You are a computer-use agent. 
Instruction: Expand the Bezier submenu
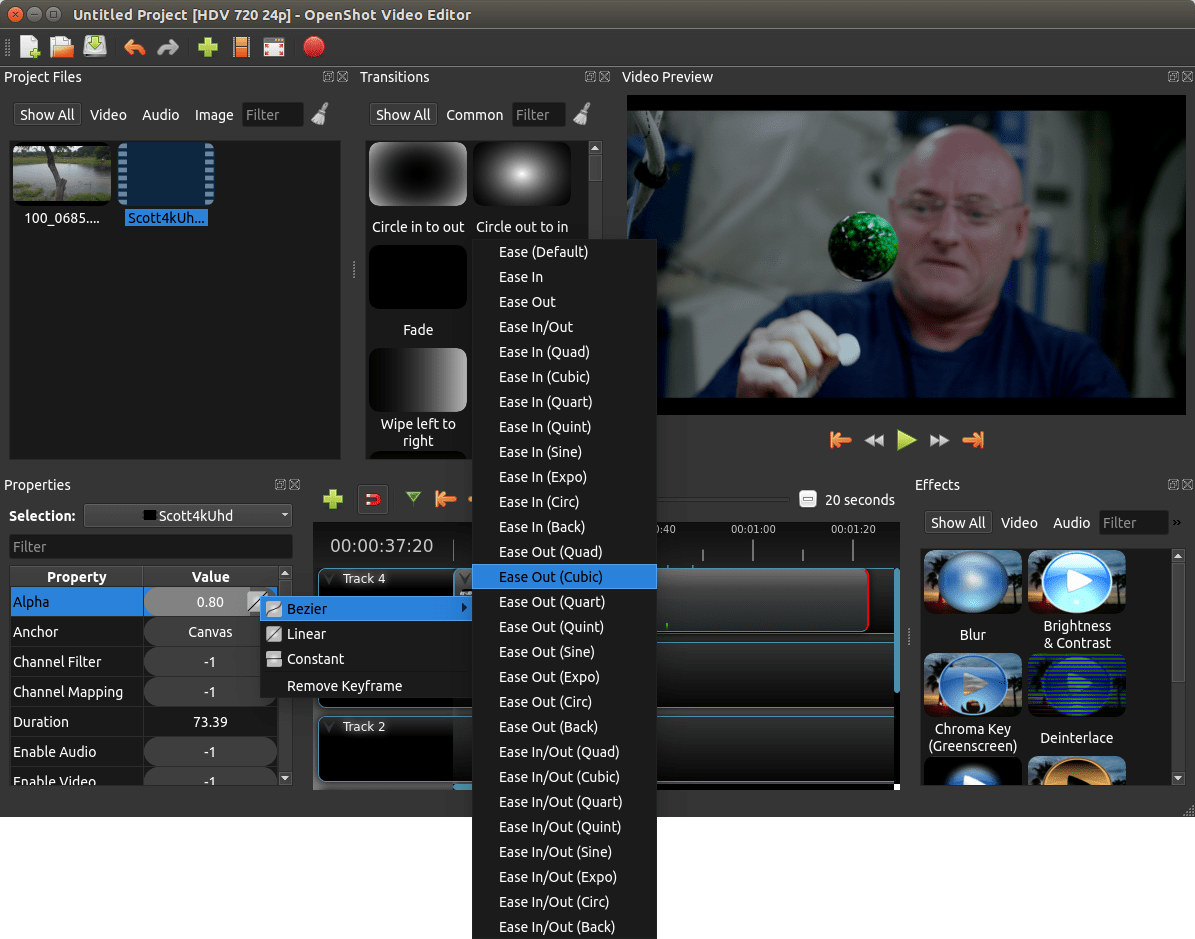pos(366,609)
